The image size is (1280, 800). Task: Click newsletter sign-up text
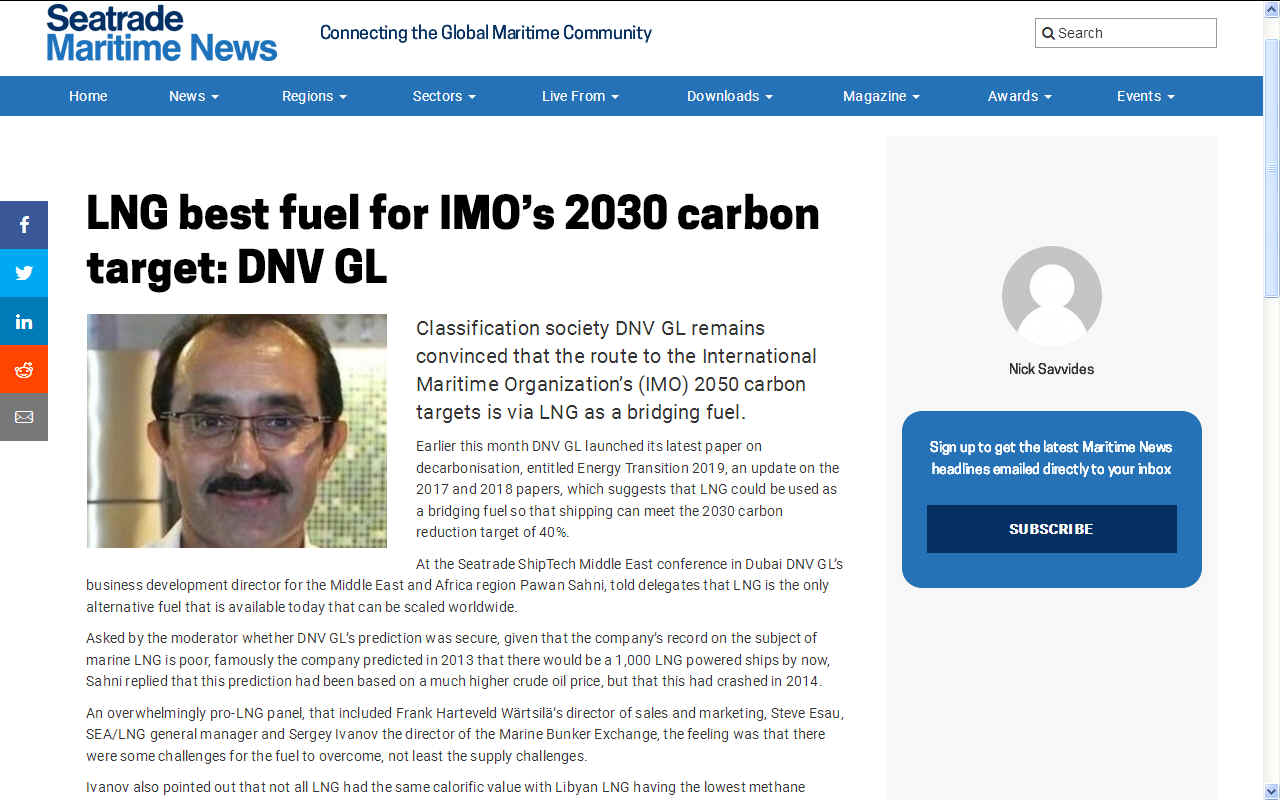1052,458
